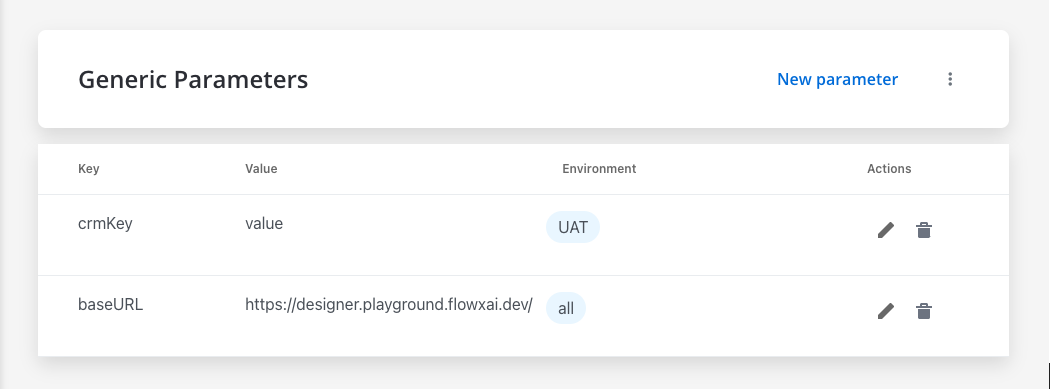
Task: Open the designer.playground.flowxai.dev URL value
Action: pos(388,305)
